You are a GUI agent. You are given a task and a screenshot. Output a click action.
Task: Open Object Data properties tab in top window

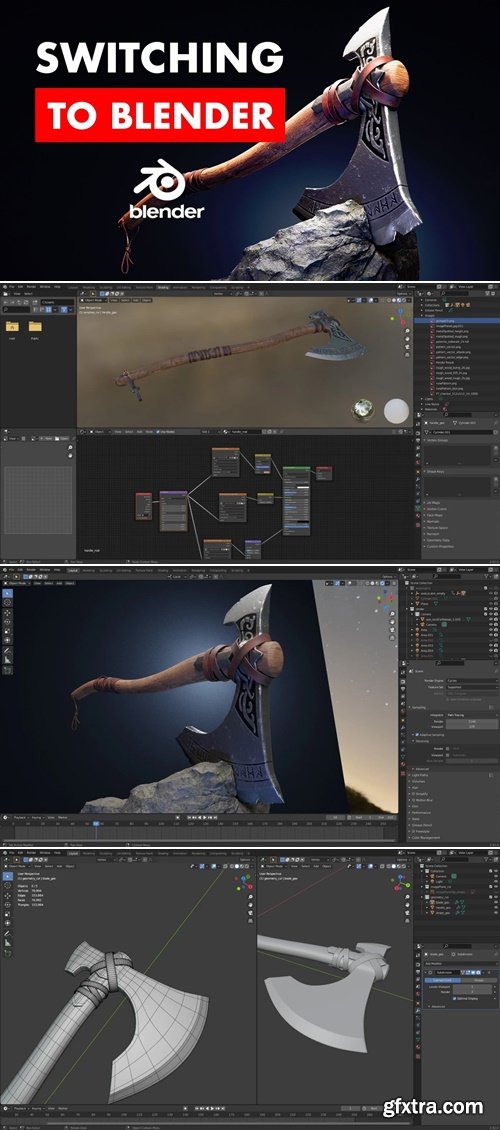pos(419,507)
